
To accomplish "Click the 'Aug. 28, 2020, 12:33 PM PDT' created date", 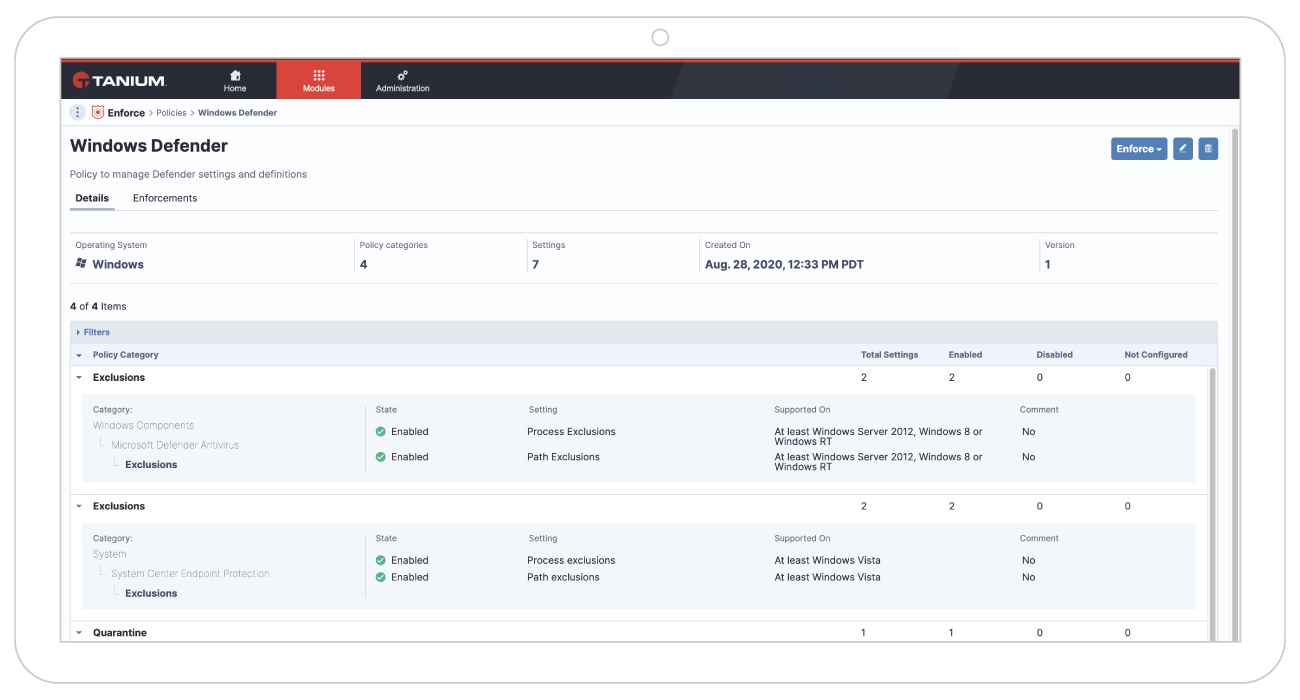I will pos(784,265).
